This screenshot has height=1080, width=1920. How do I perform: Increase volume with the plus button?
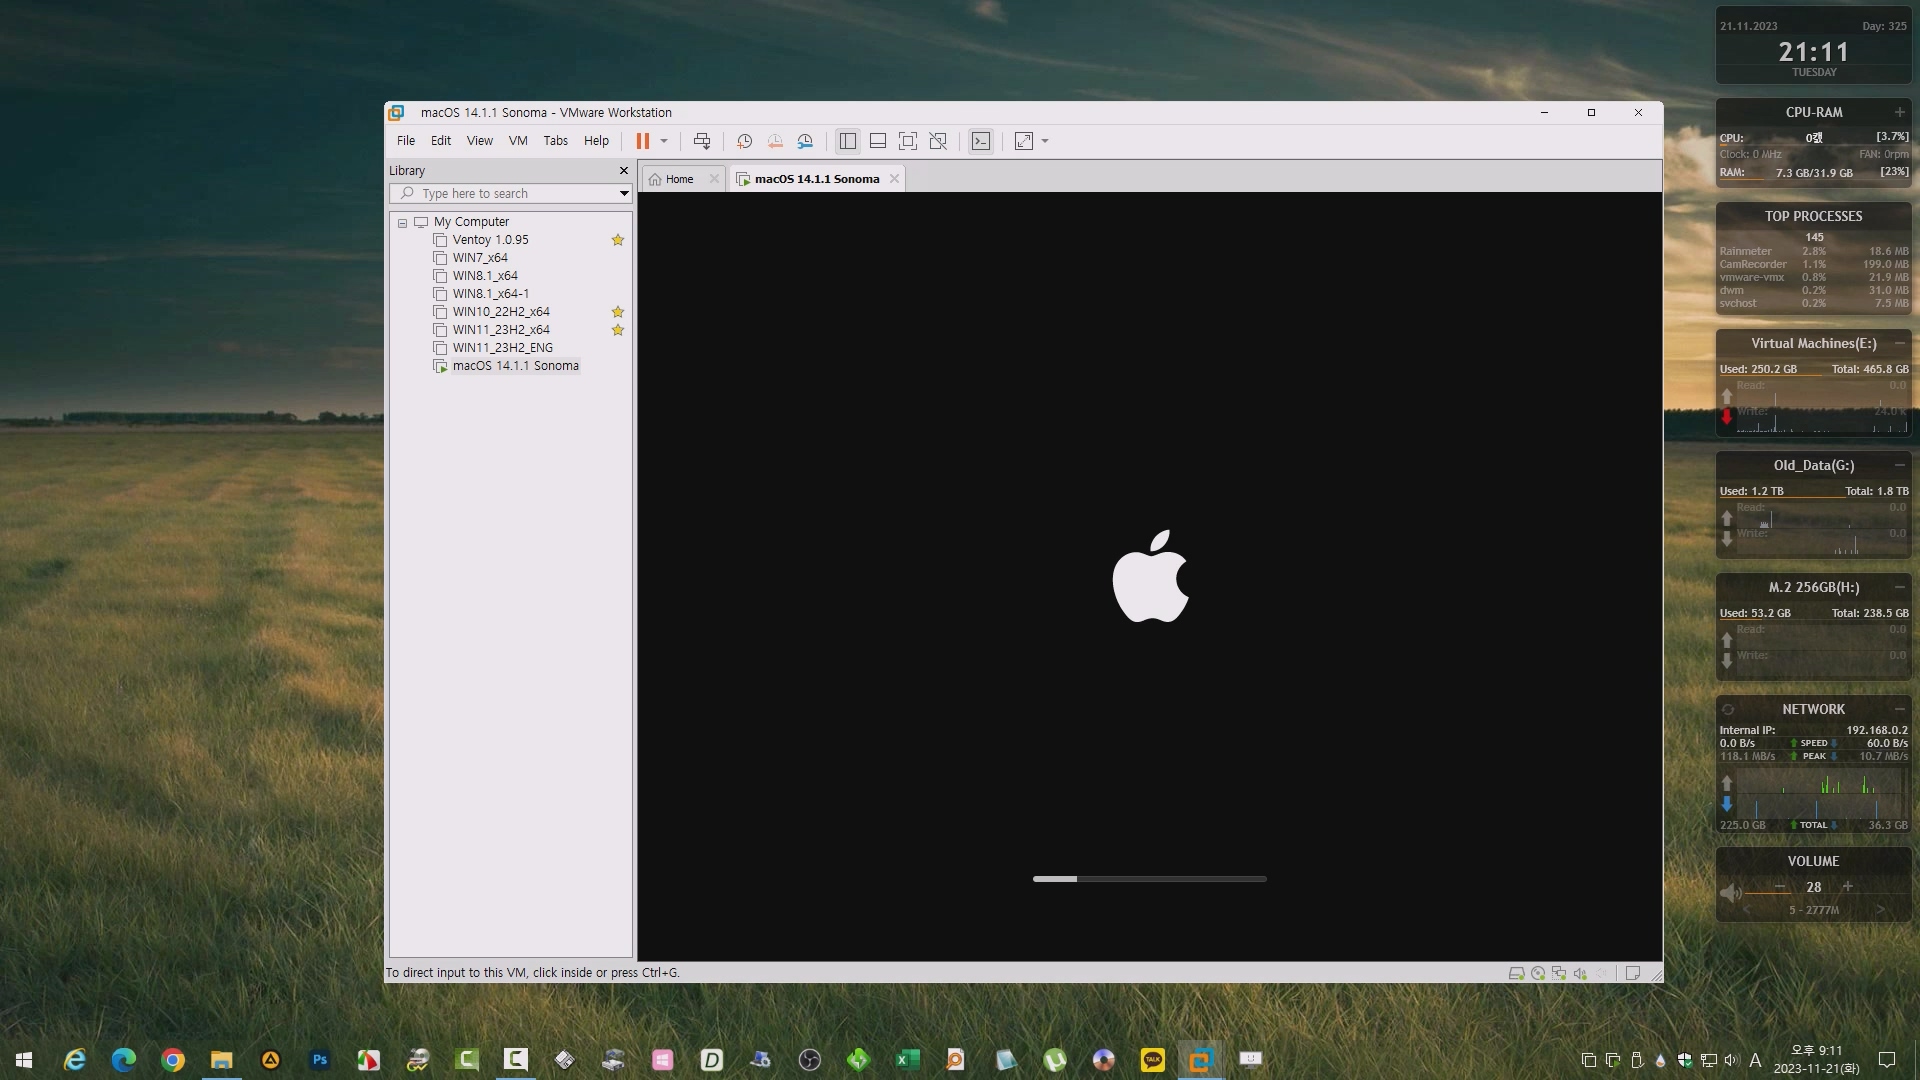point(1848,887)
